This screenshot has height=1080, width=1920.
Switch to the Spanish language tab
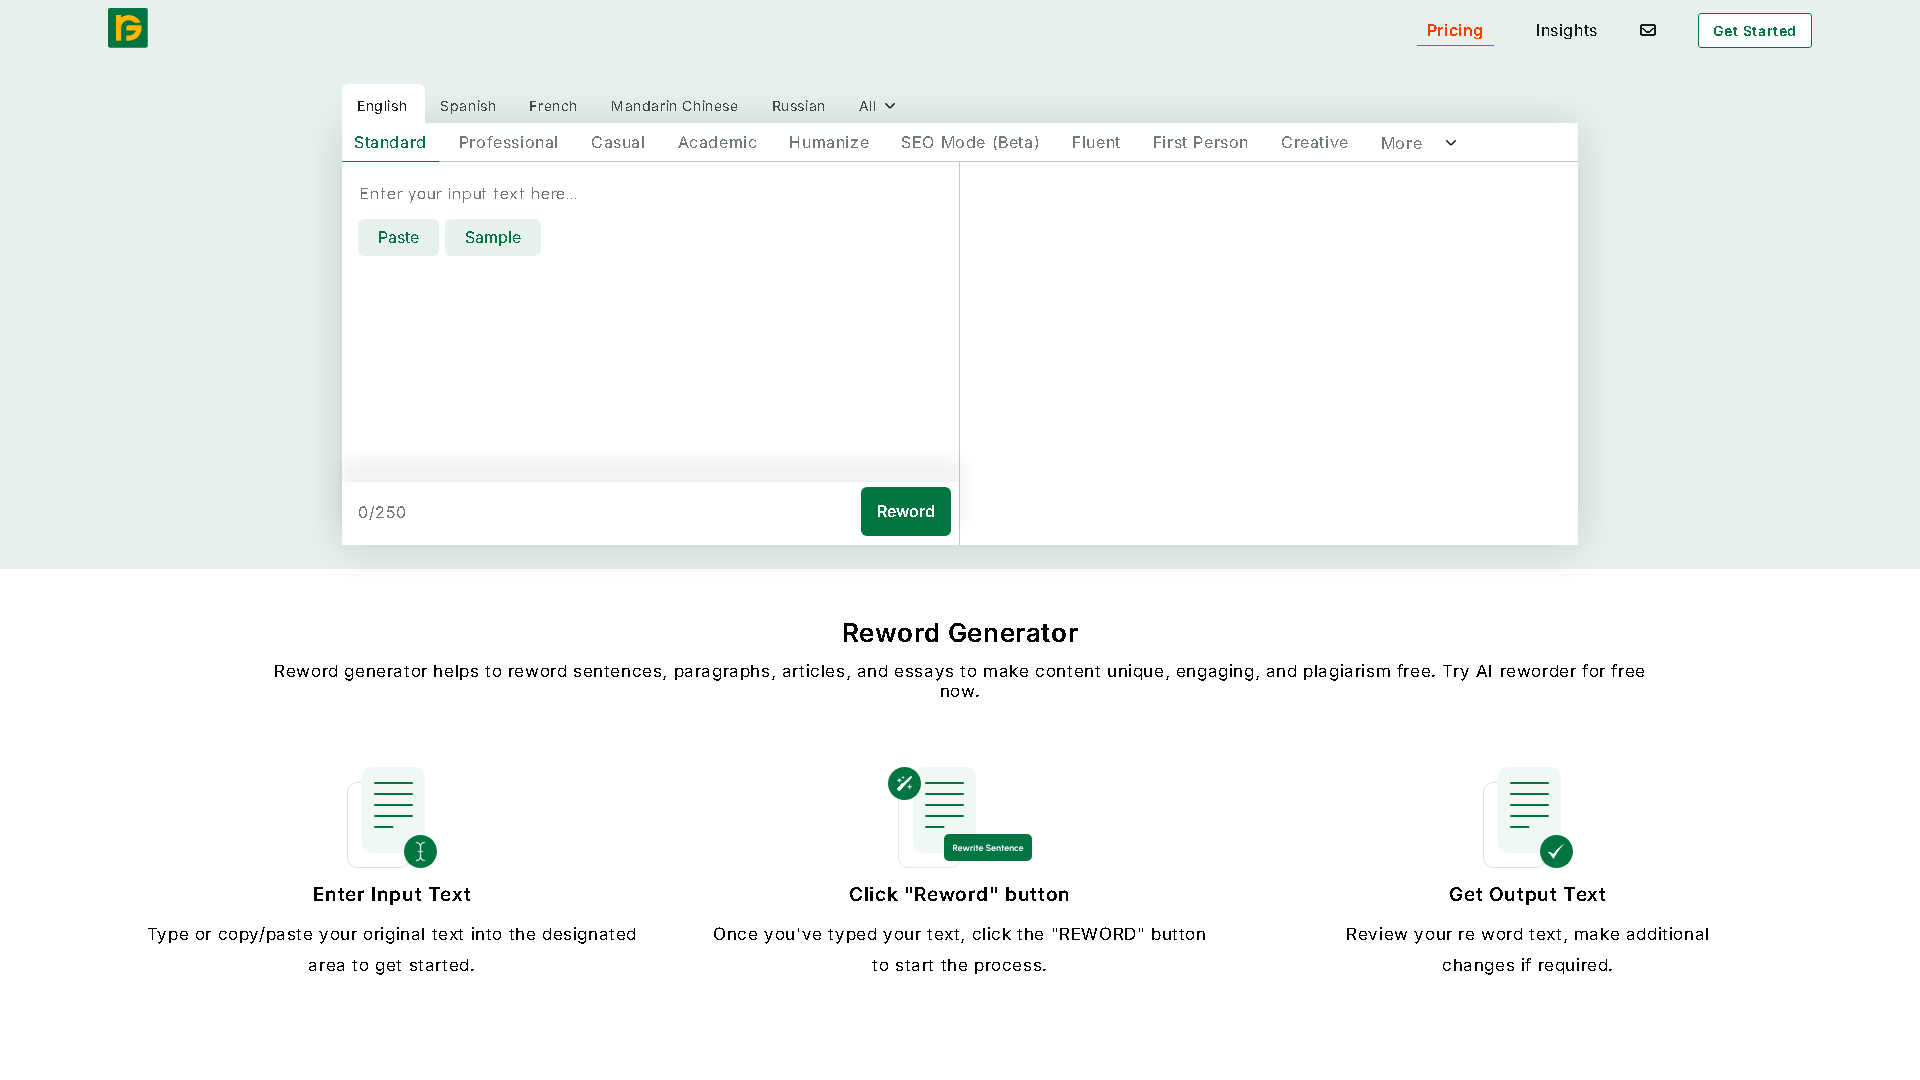click(x=468, y=106)
